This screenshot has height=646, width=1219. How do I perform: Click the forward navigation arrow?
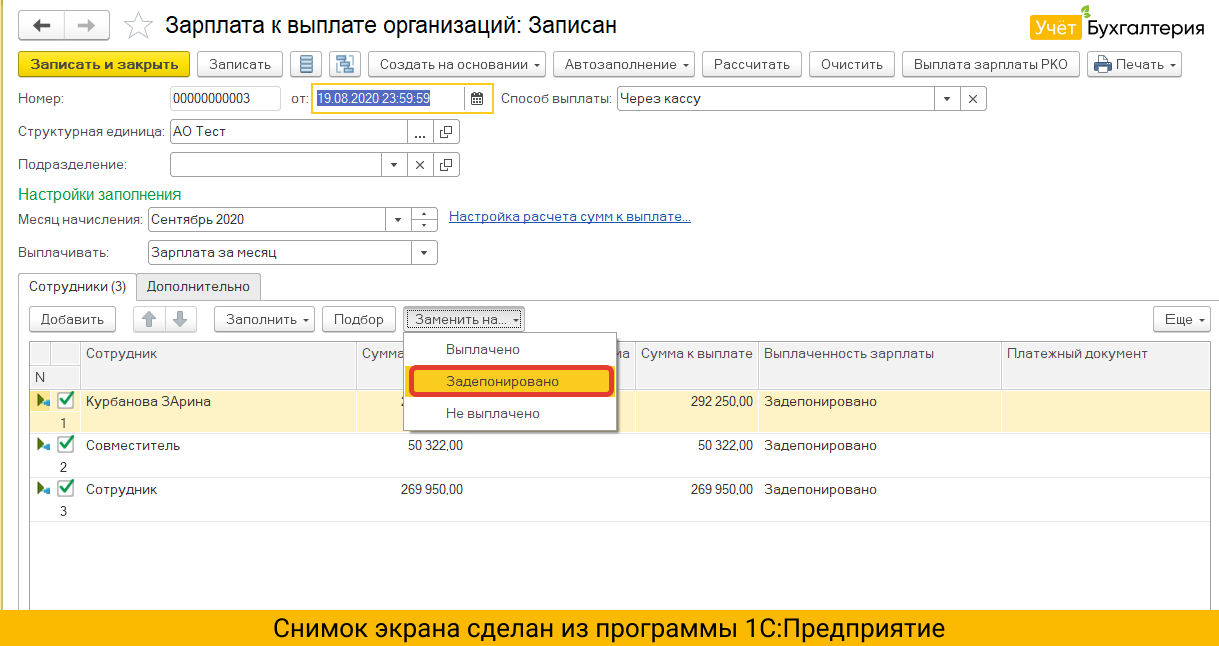click(87, 25)
